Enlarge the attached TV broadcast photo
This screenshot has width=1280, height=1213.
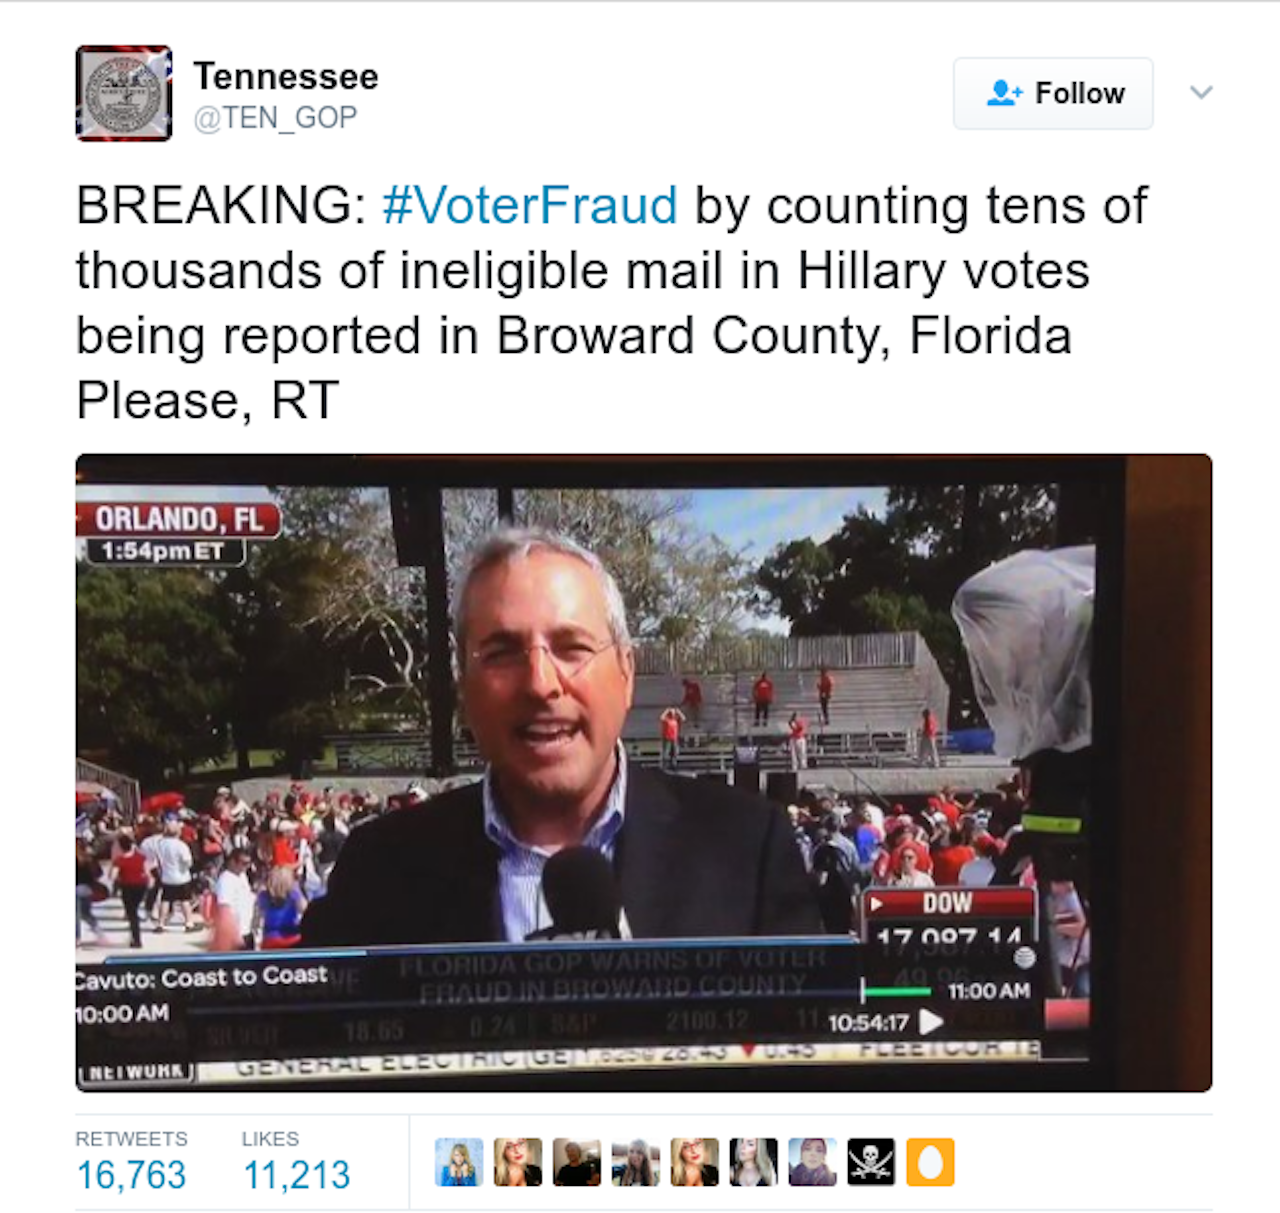[644, 773]
